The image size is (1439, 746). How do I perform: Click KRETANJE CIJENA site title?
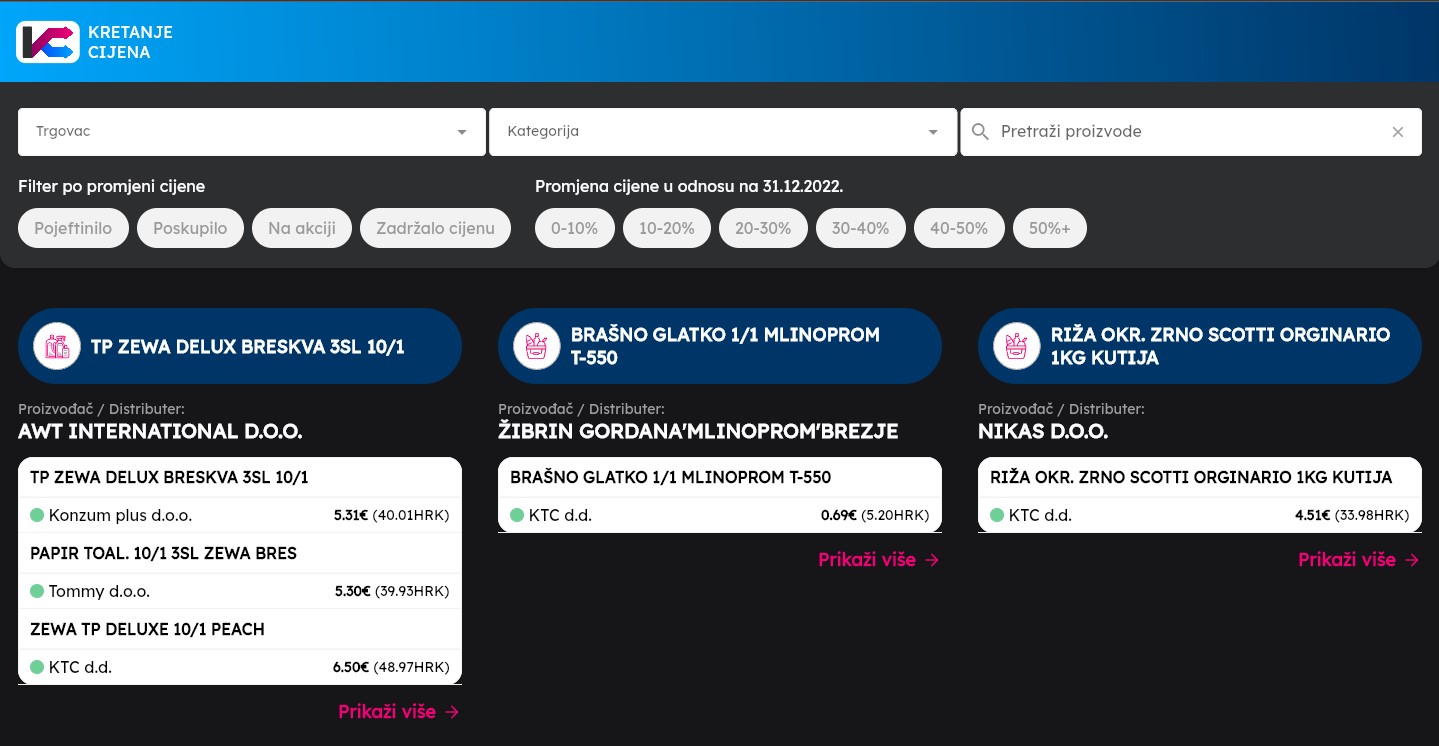130,42
